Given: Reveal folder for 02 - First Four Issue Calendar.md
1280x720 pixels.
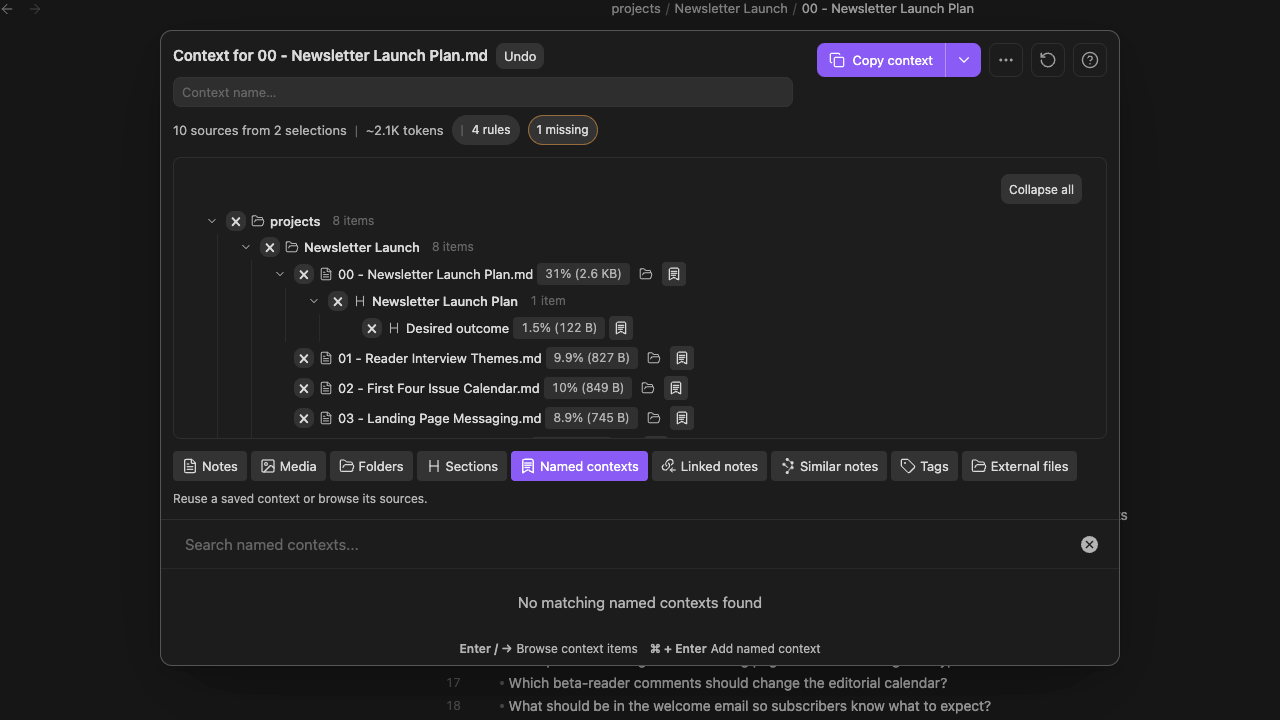Looking at the screenshot, I should (x=648, y=388).
